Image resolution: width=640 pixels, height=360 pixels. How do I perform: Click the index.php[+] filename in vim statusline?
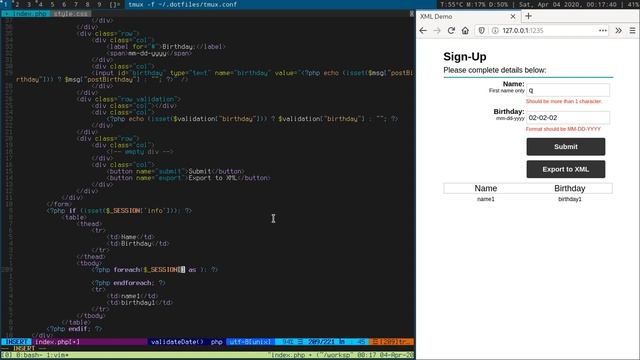(58, 342)
